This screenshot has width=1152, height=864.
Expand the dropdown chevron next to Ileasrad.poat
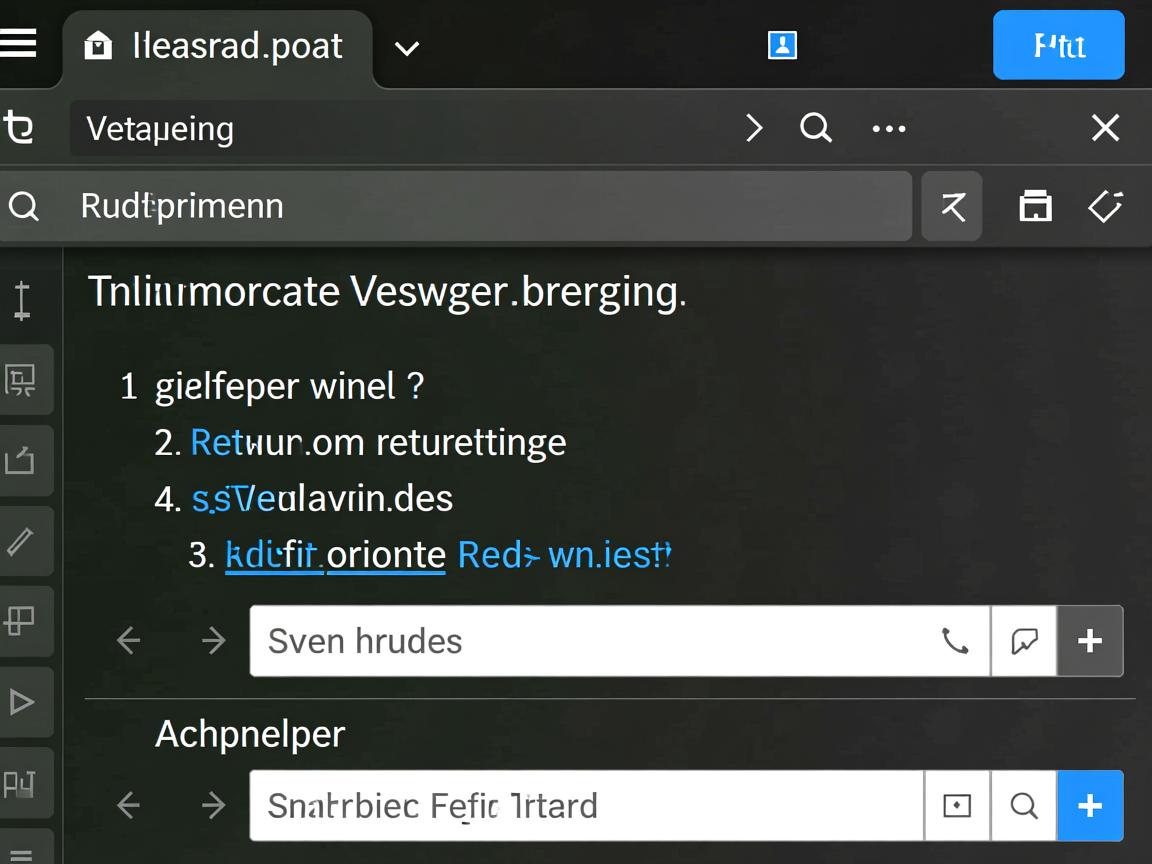pos(407,48)
